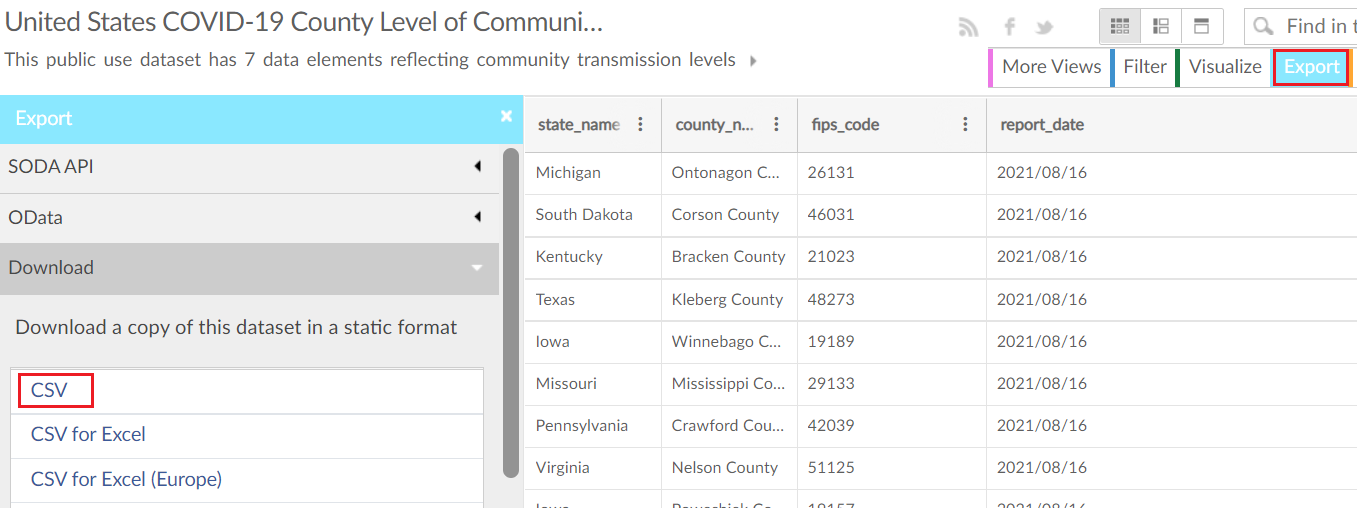The height and width of the screenshot is (508, 1357).
Task: Open the Visualize tab
Action: click(1225, 67)
